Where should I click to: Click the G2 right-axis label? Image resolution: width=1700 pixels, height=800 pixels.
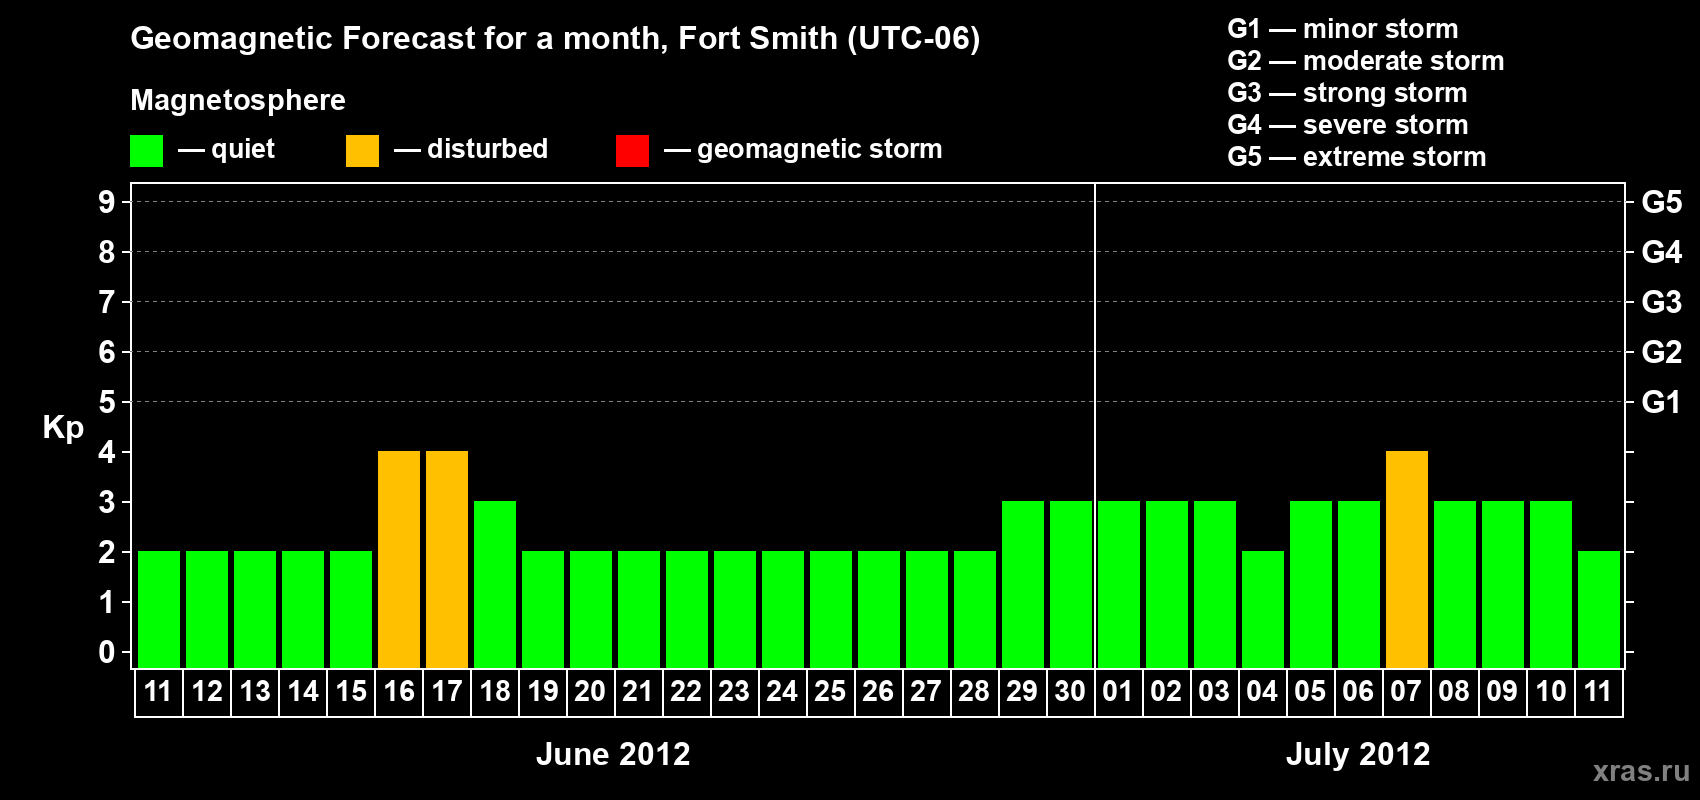pyautogui.click(x=1662, y=352)
